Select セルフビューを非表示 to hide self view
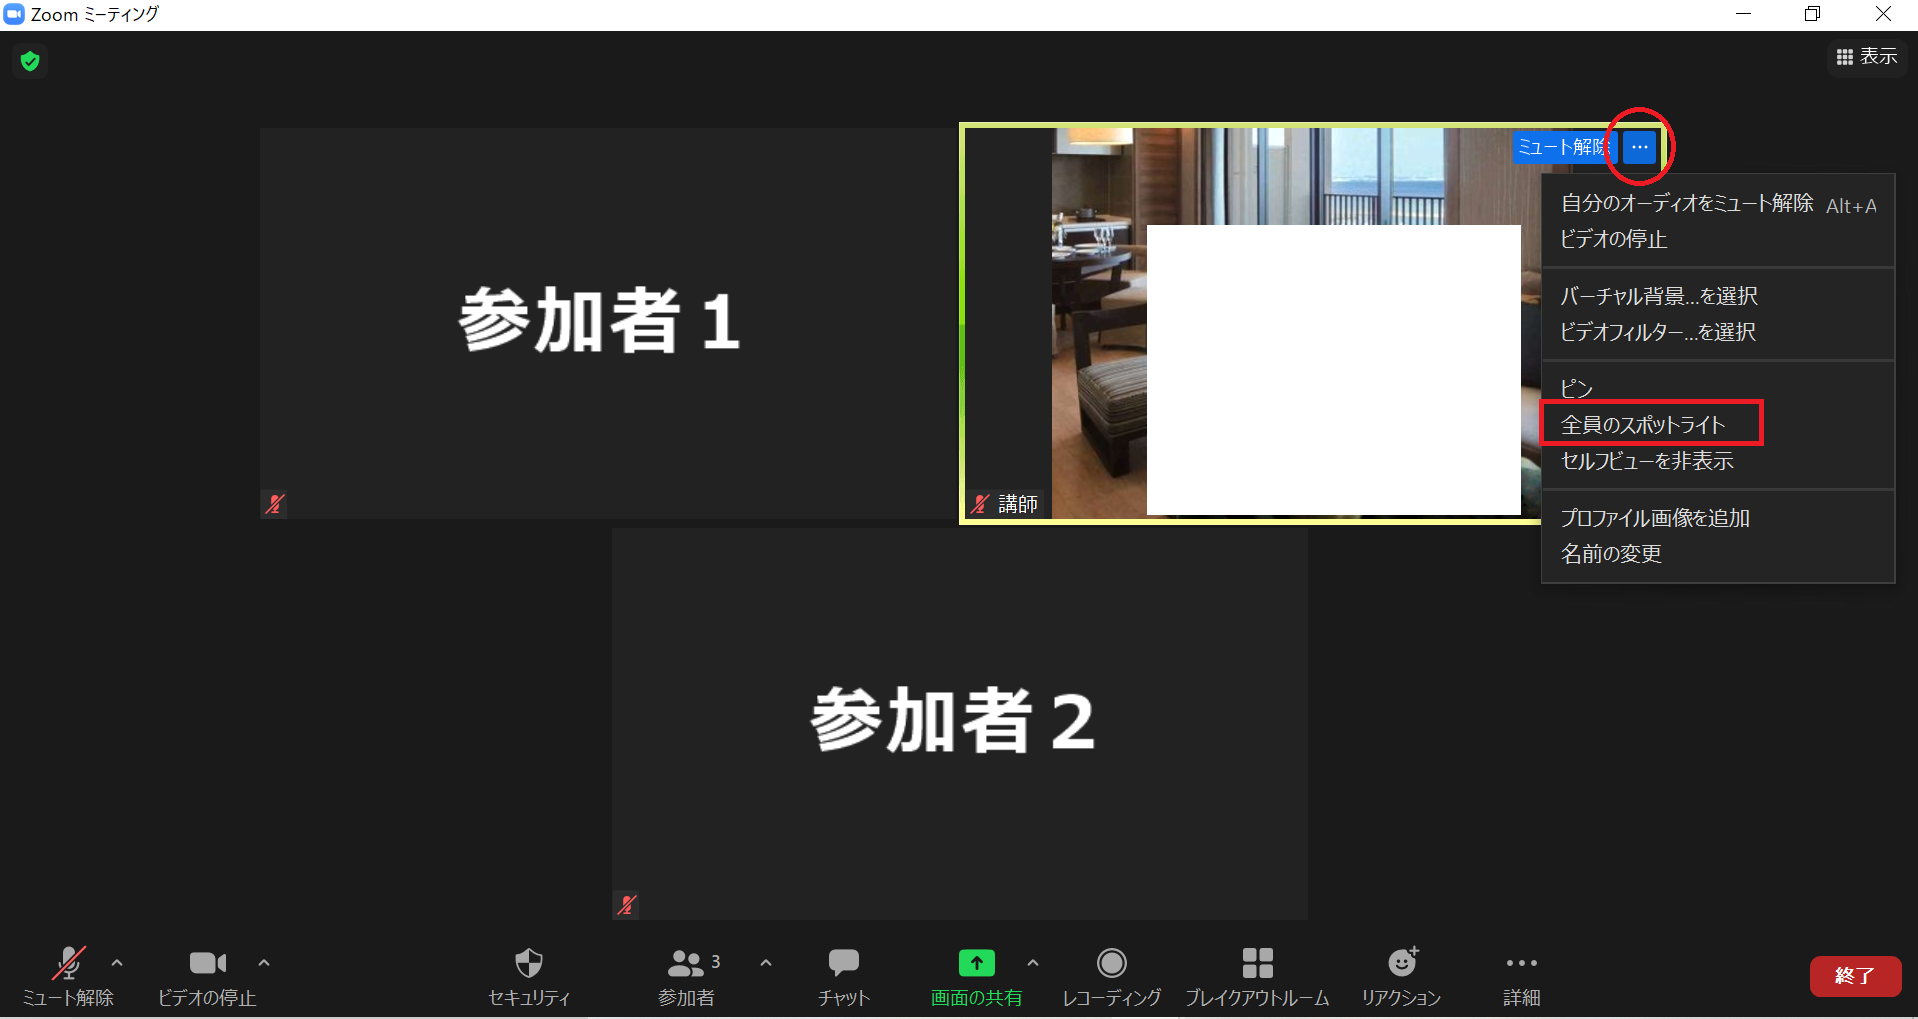Screen dimensions: 1918x1019 (x=1647, y=461)
